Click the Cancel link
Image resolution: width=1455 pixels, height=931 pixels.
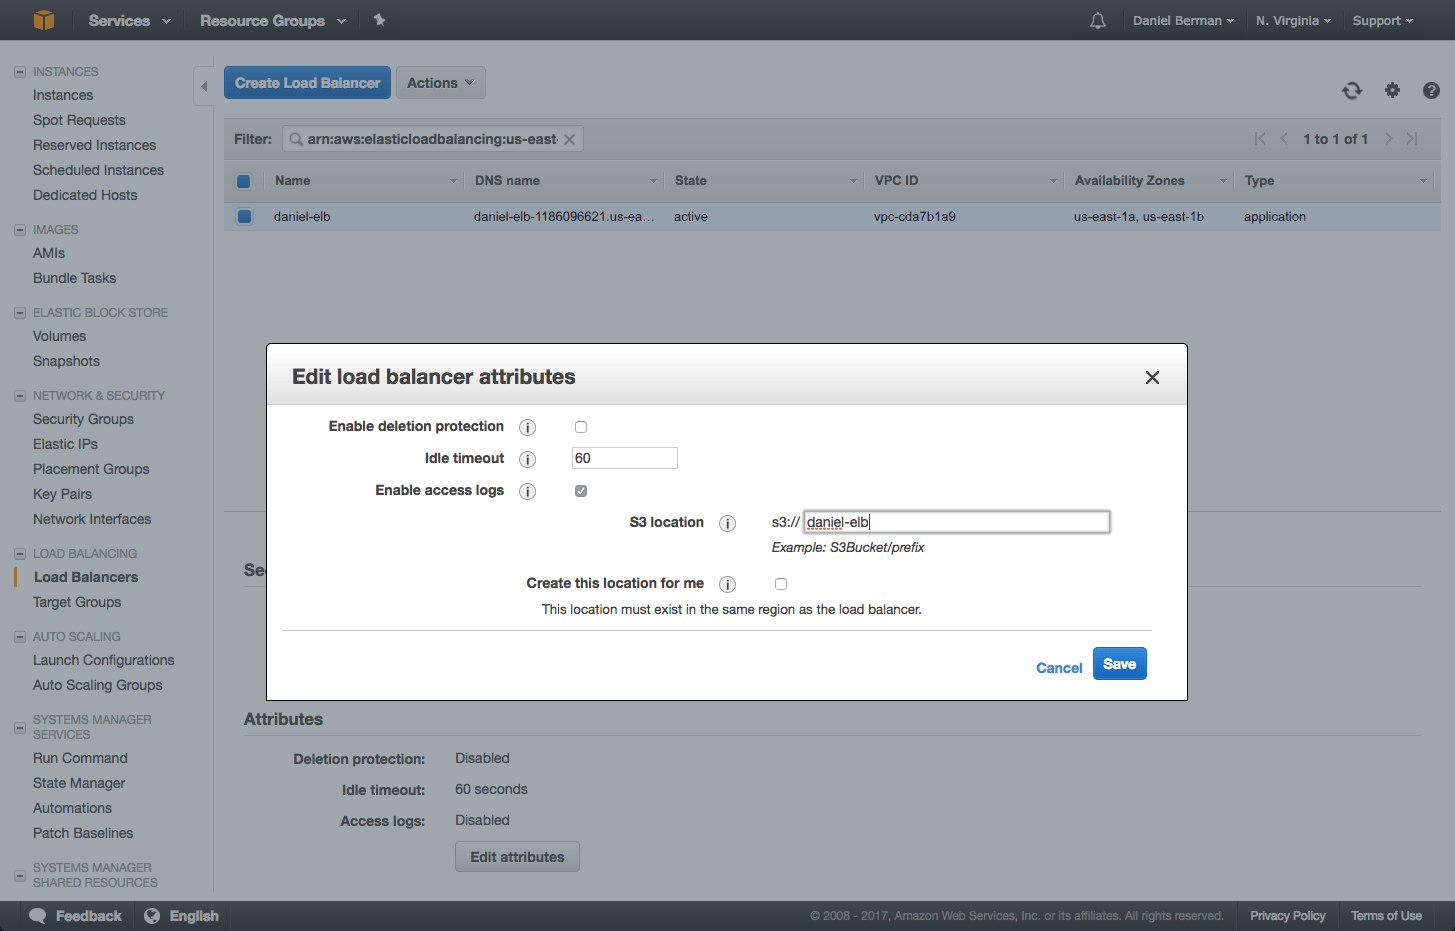tap(1059, 667)
